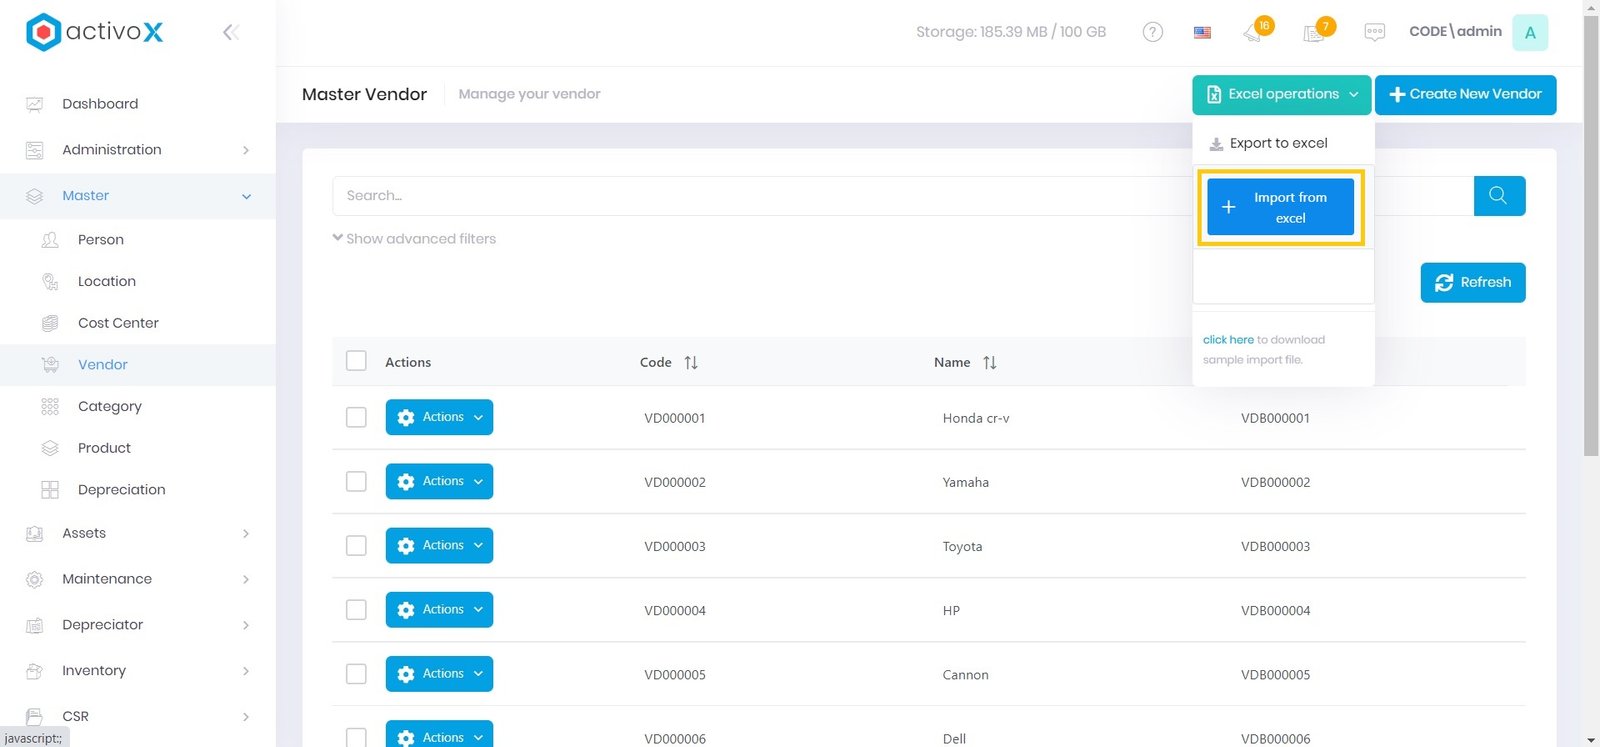Toggle the Excel operations dropdown
1600x747 pixels.
pyautogui.click(x=1282, y=94)
